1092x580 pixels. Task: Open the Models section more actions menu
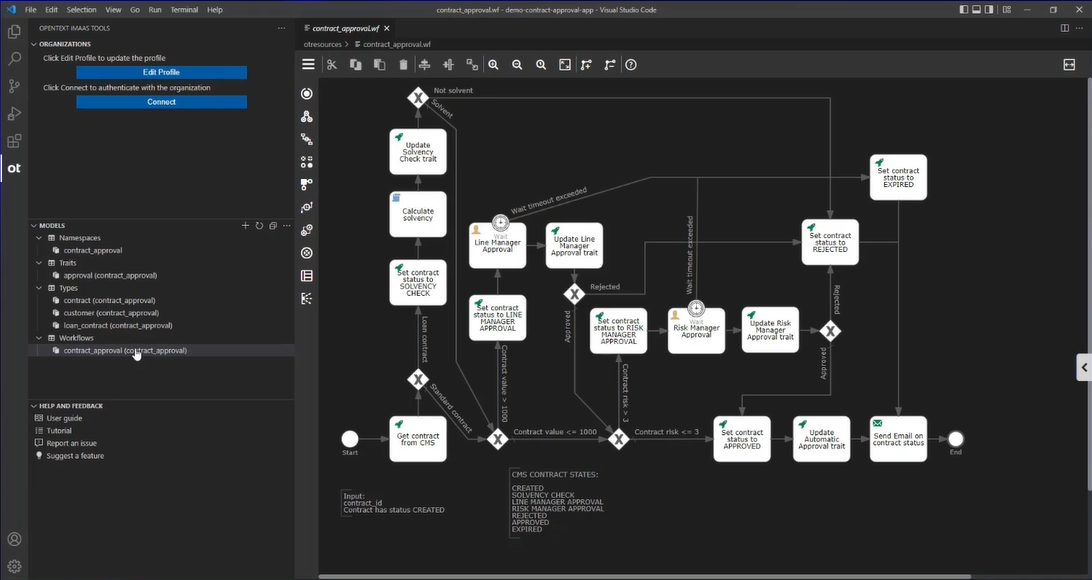pyautogui.click(x=287, y=226)
